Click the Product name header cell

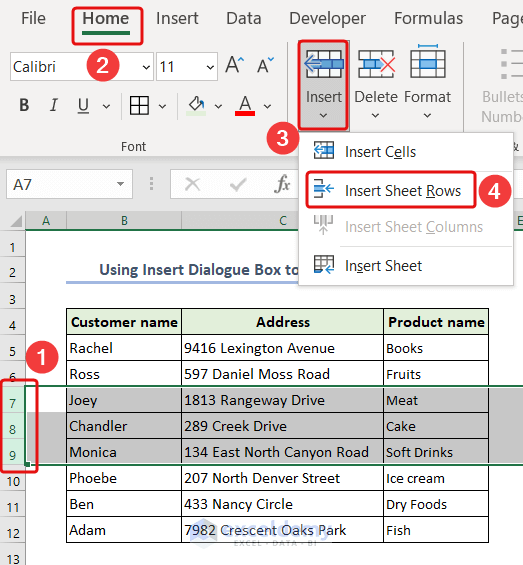coord(436,322)
